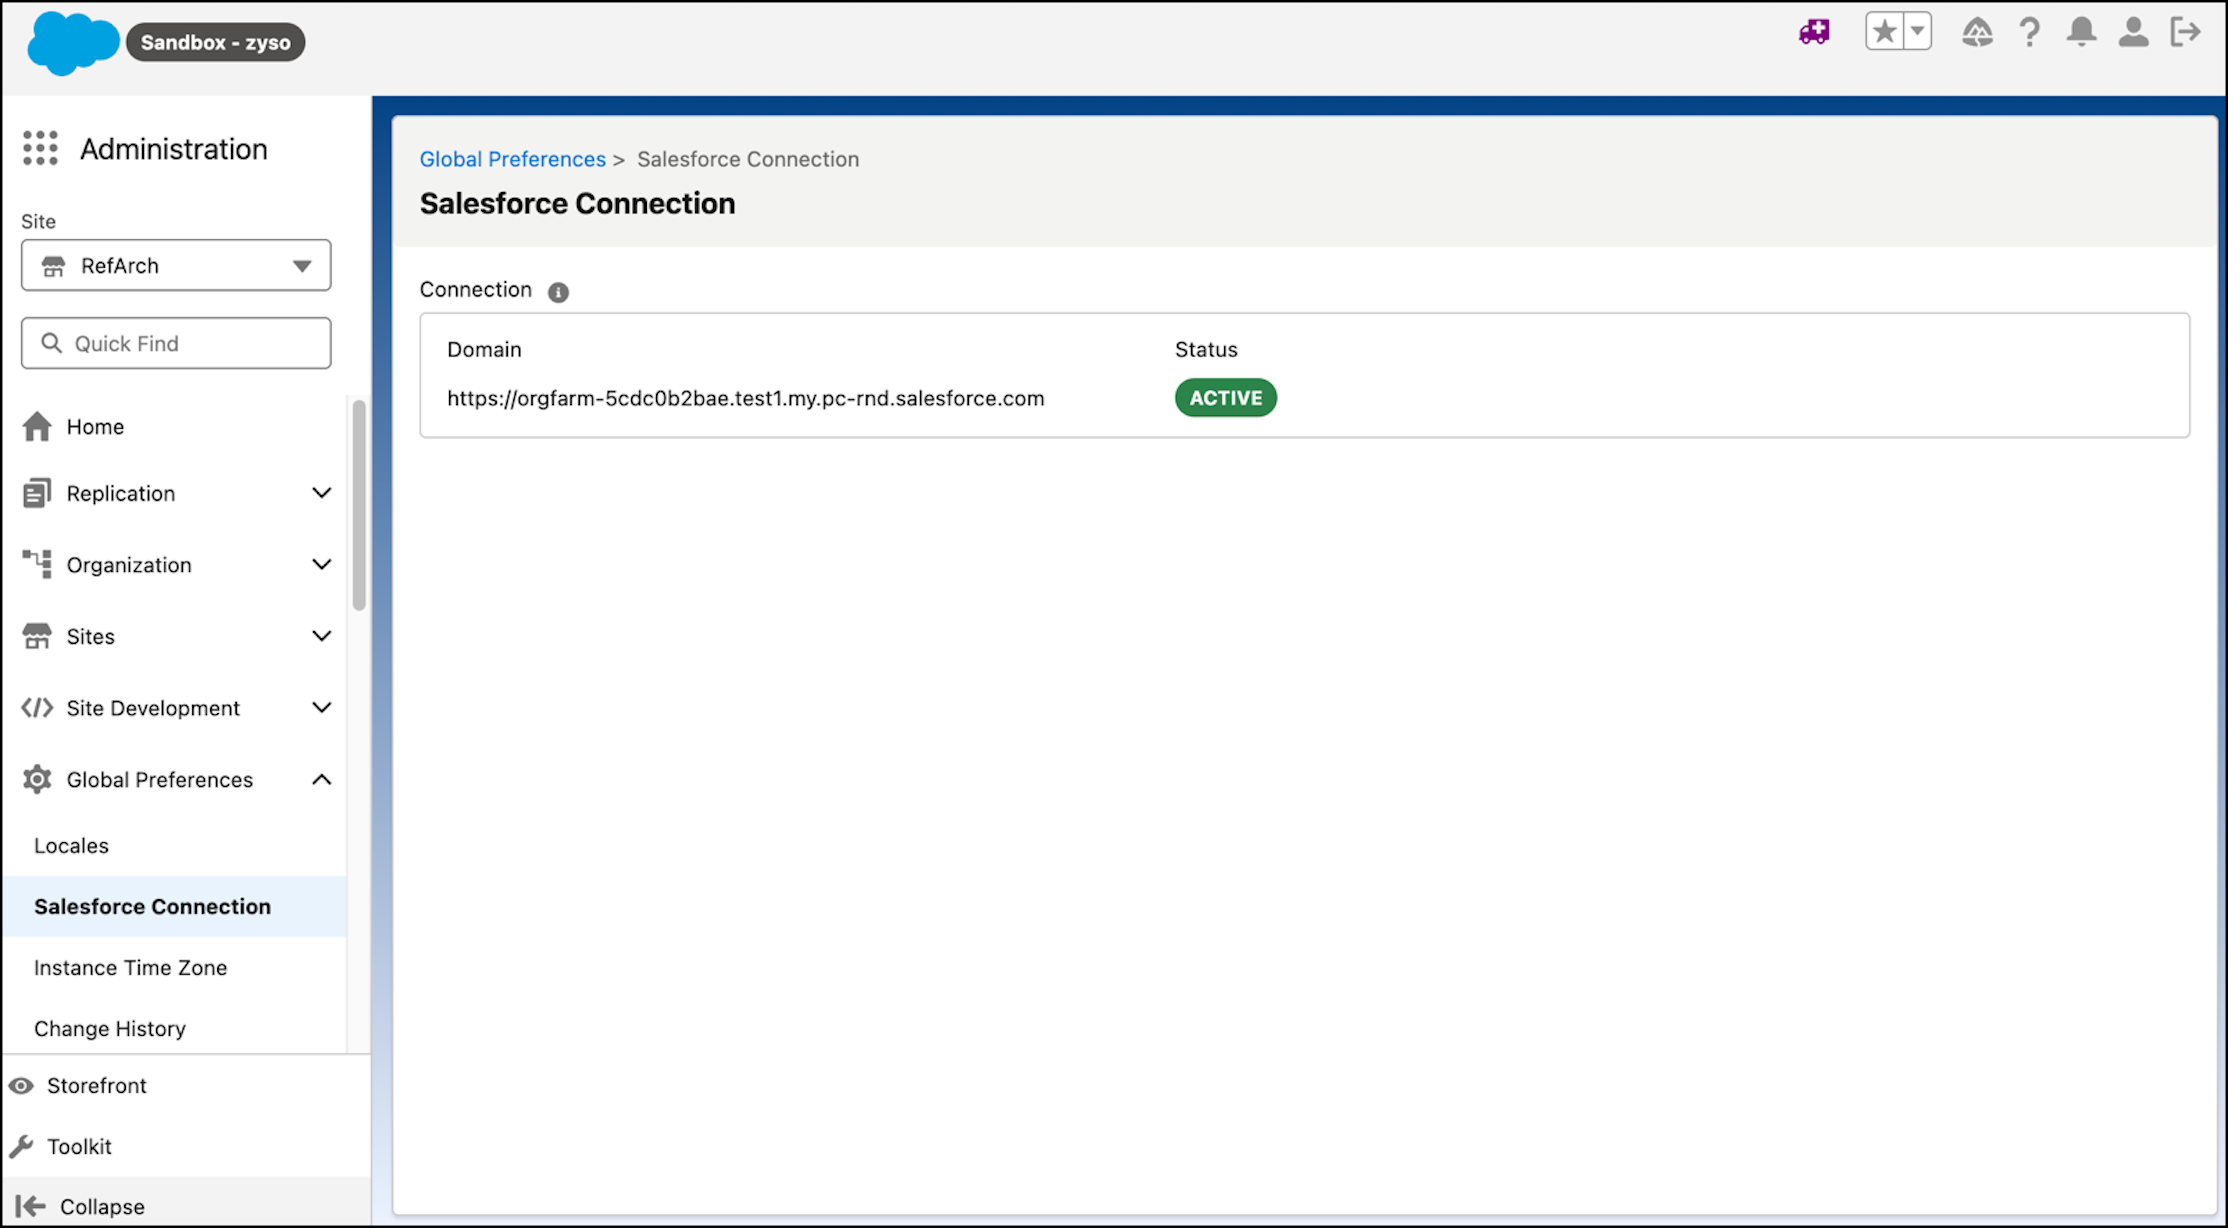Click the Domain column label
The image size is (2228, 1228).
[x=484, y=349]
